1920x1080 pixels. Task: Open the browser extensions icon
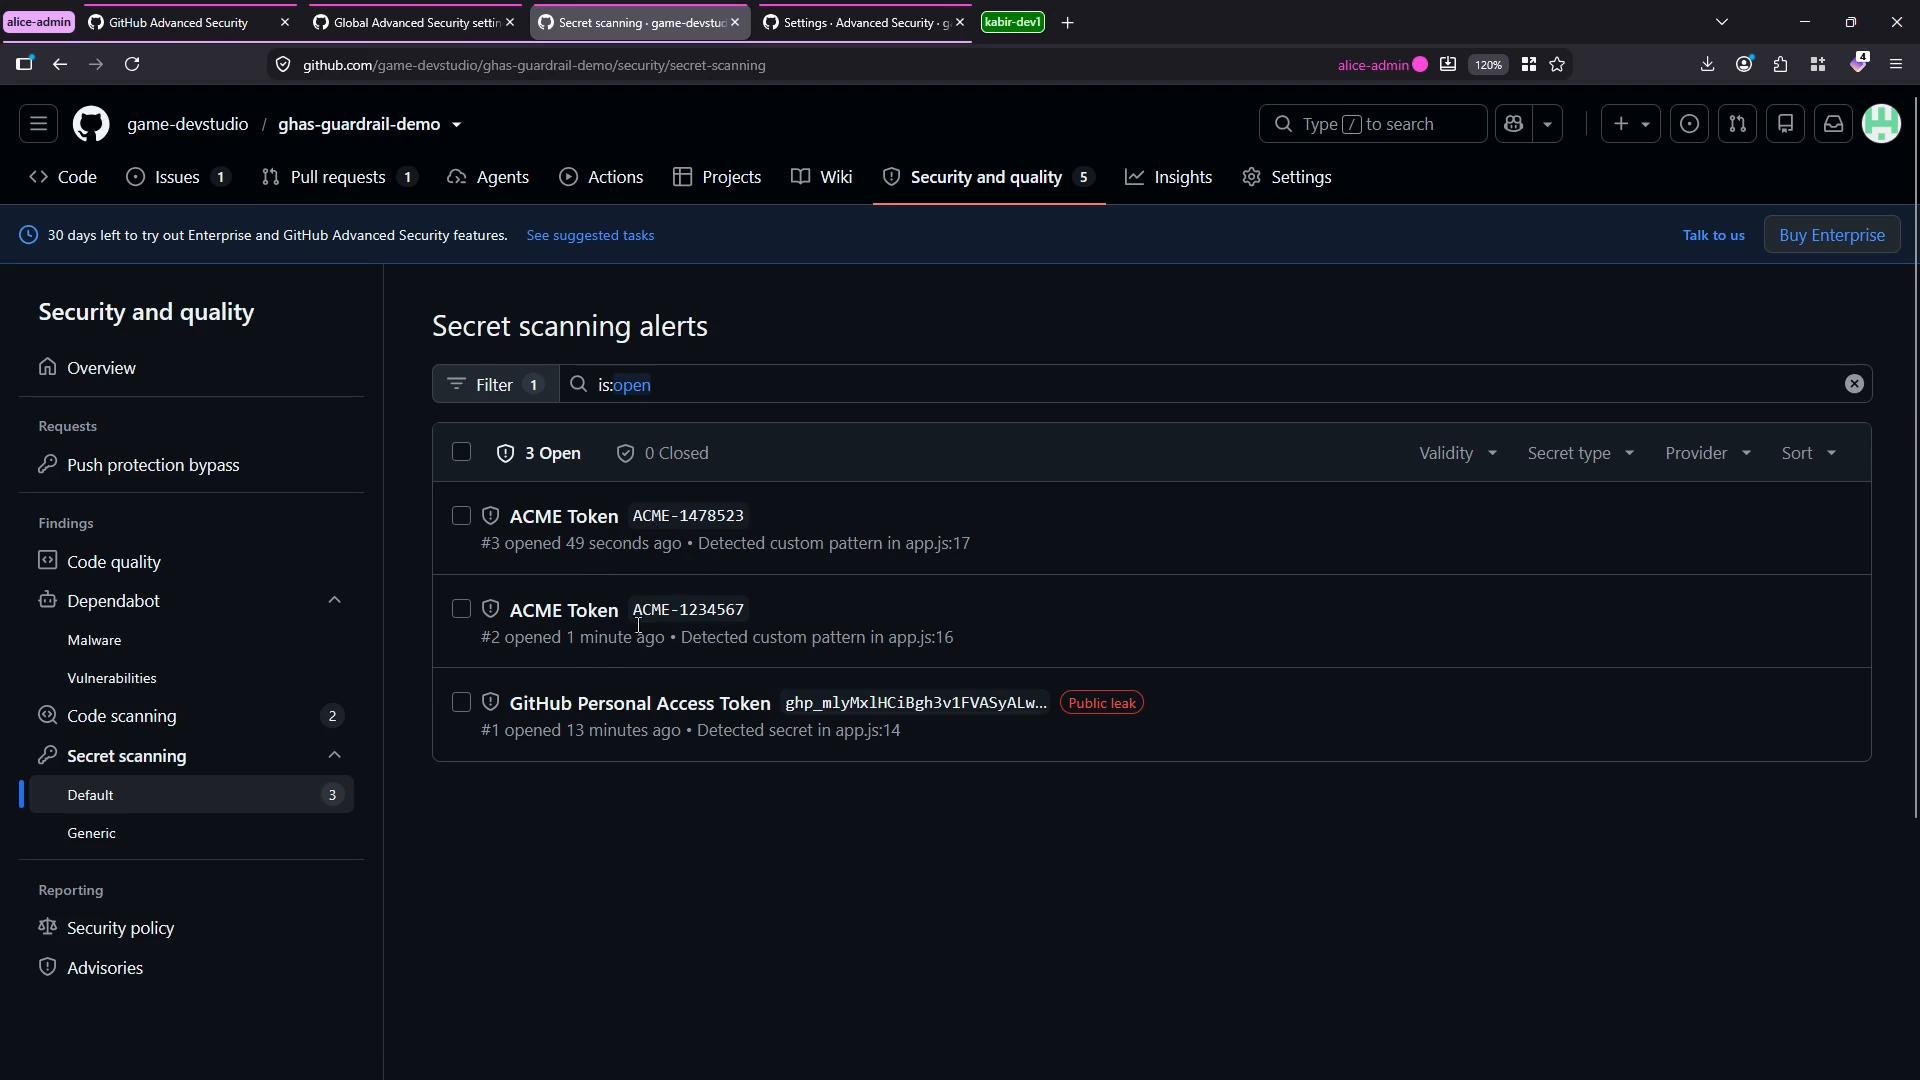tap(1781, 64)
